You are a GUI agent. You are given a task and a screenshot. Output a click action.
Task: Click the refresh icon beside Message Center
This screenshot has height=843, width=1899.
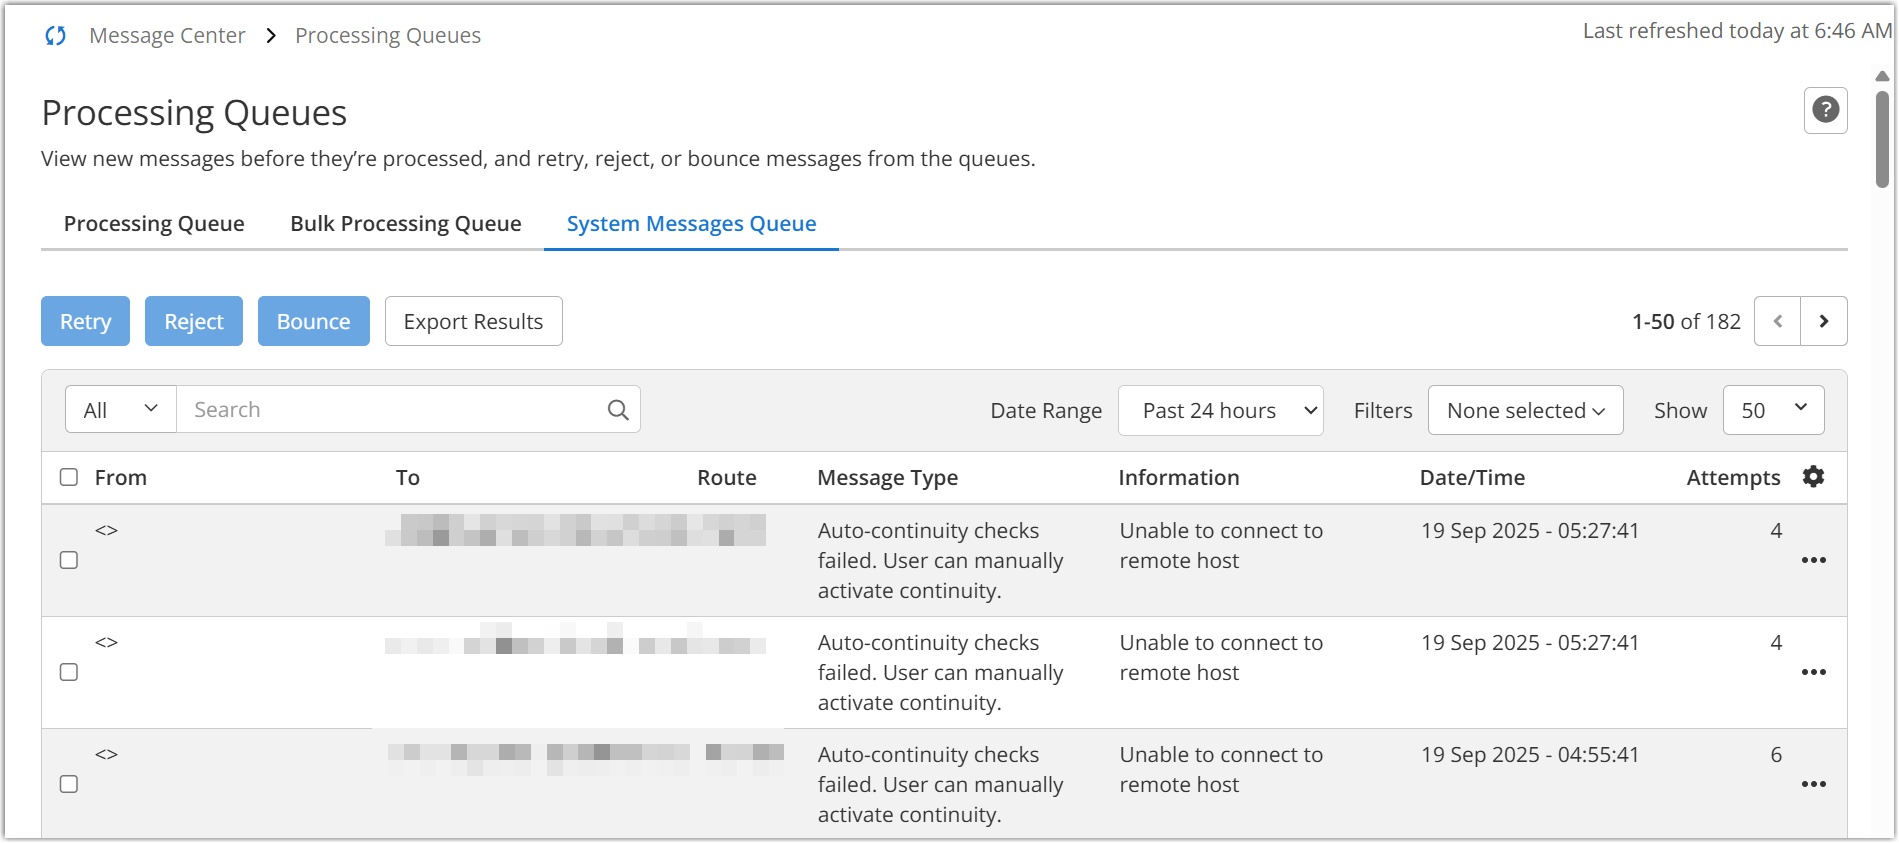click(56, 36)
